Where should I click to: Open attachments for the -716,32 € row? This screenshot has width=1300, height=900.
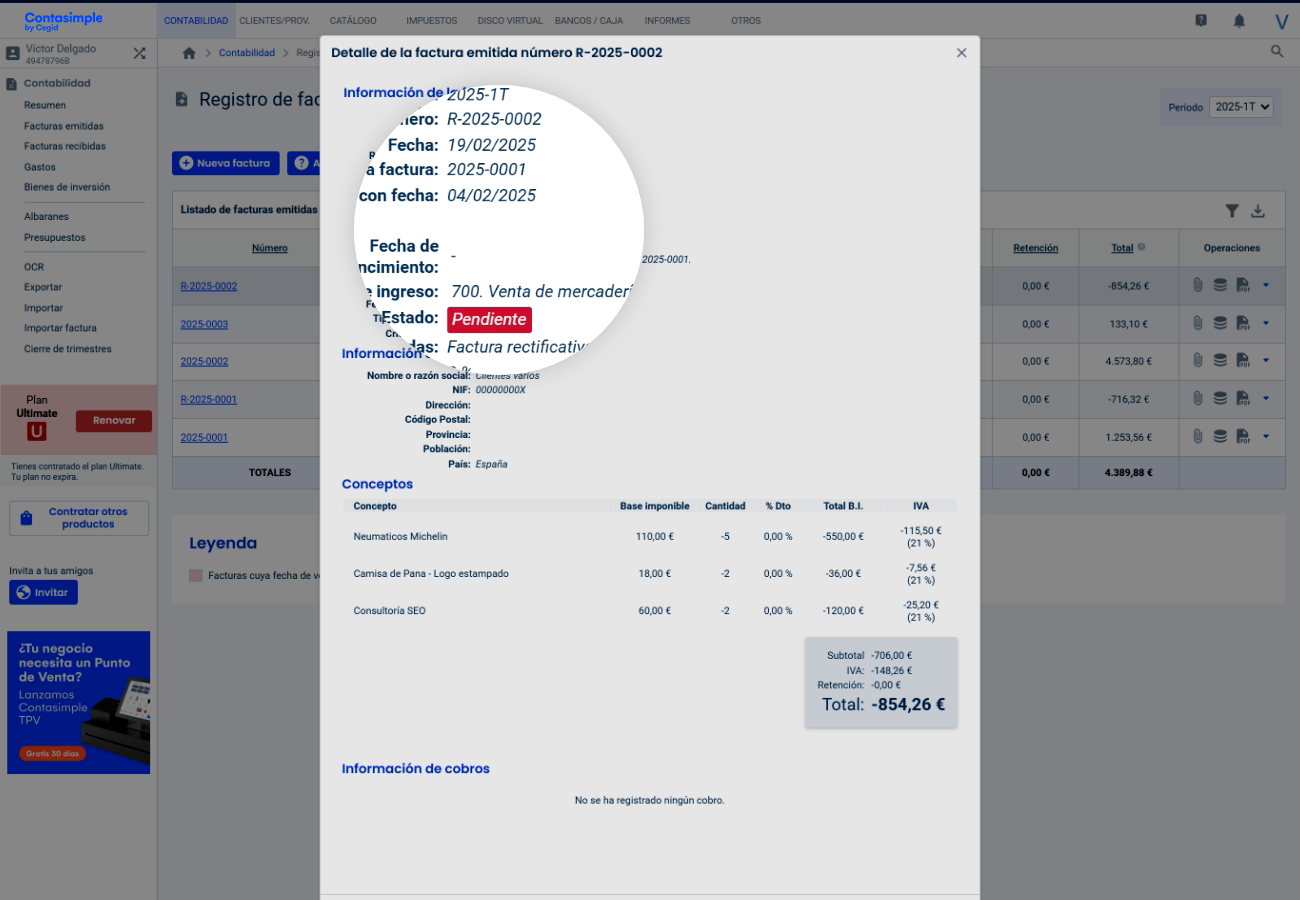click(1197, 398)
